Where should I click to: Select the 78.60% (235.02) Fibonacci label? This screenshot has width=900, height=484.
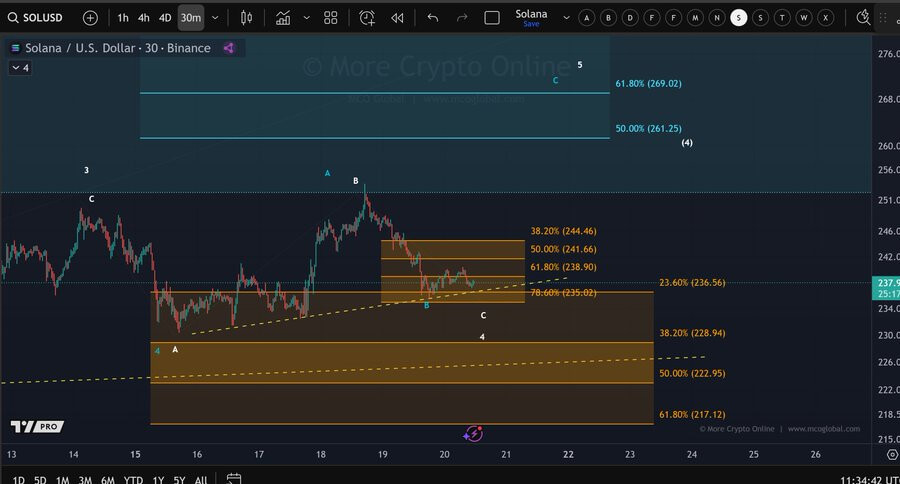click(563, 293)
